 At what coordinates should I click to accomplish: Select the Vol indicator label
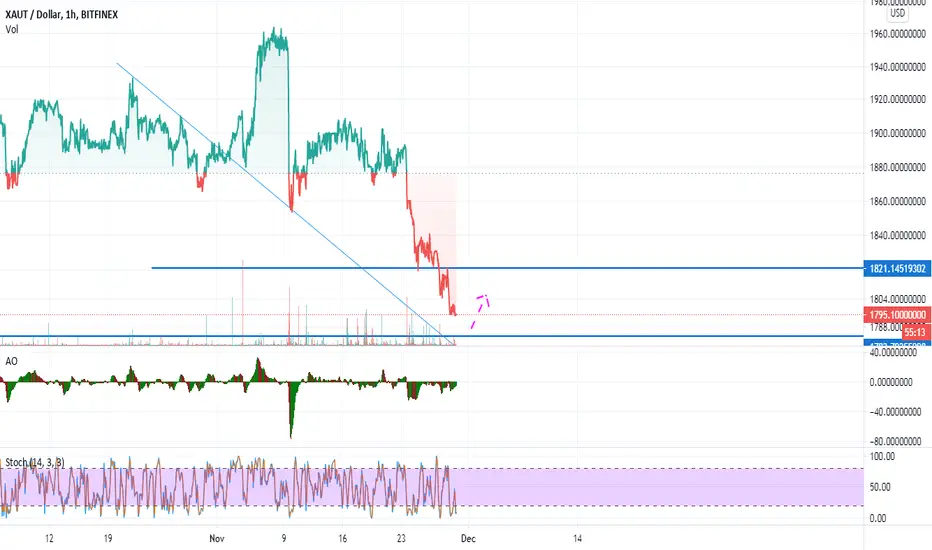click(x=12, y=29)
